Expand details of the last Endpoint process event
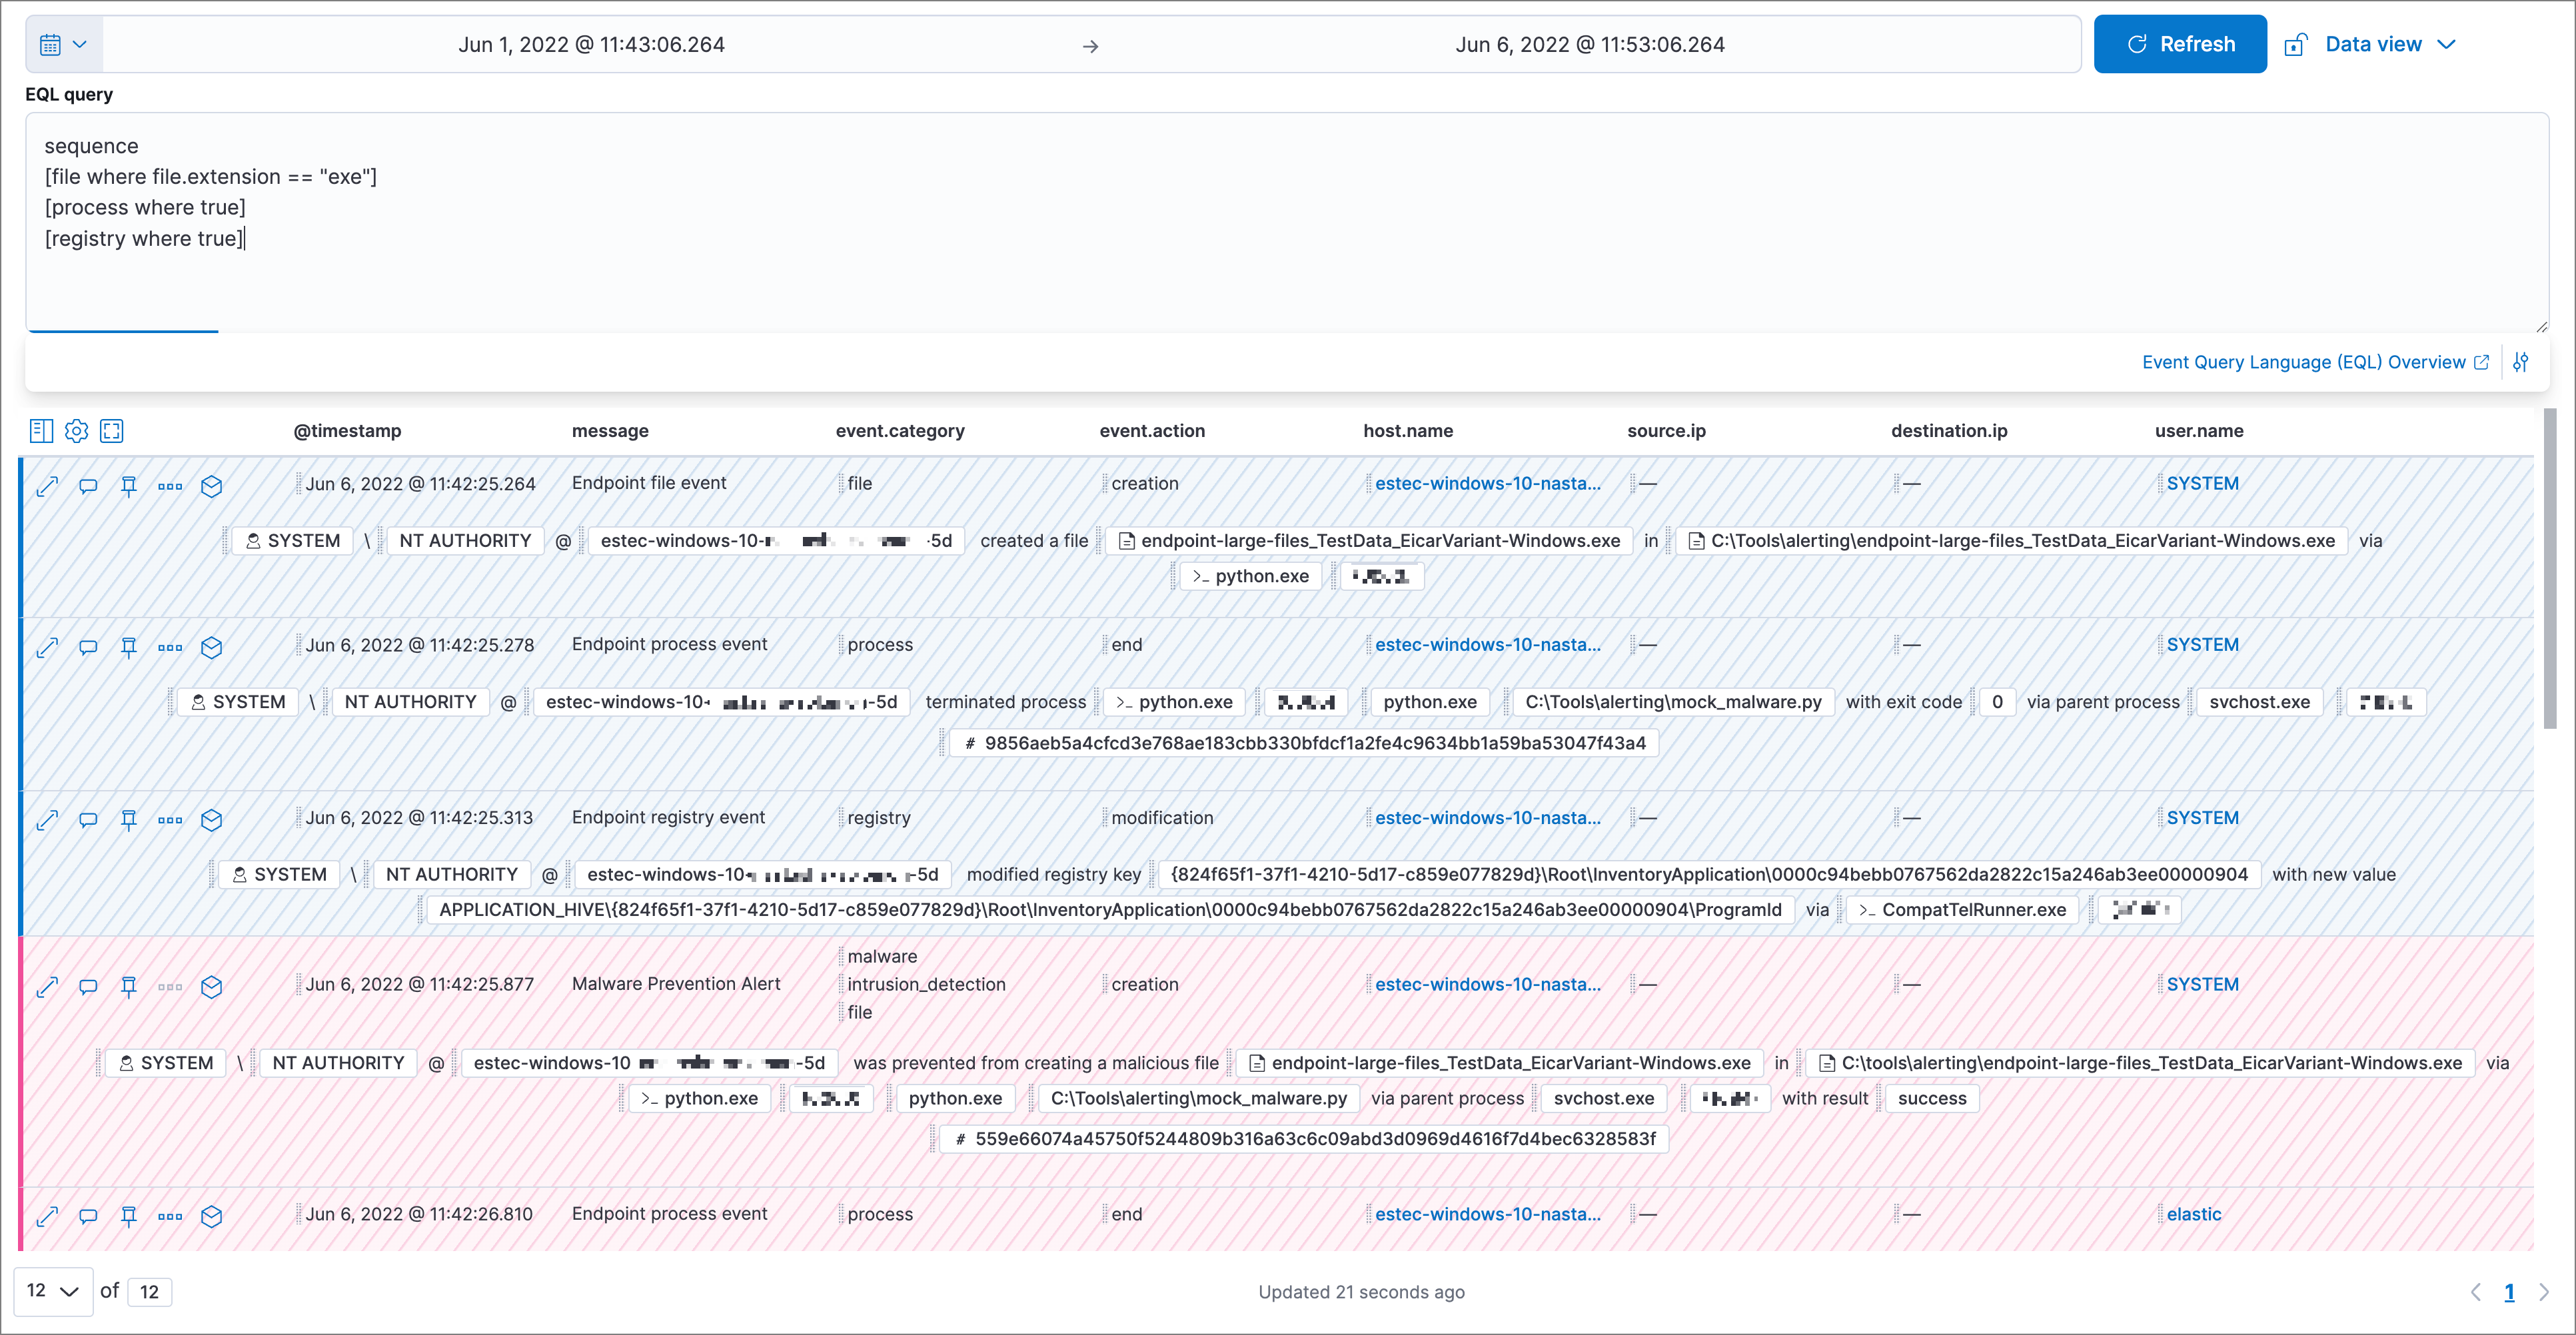Viewport: 2576px width, 1335px height. coord(46,1217)
